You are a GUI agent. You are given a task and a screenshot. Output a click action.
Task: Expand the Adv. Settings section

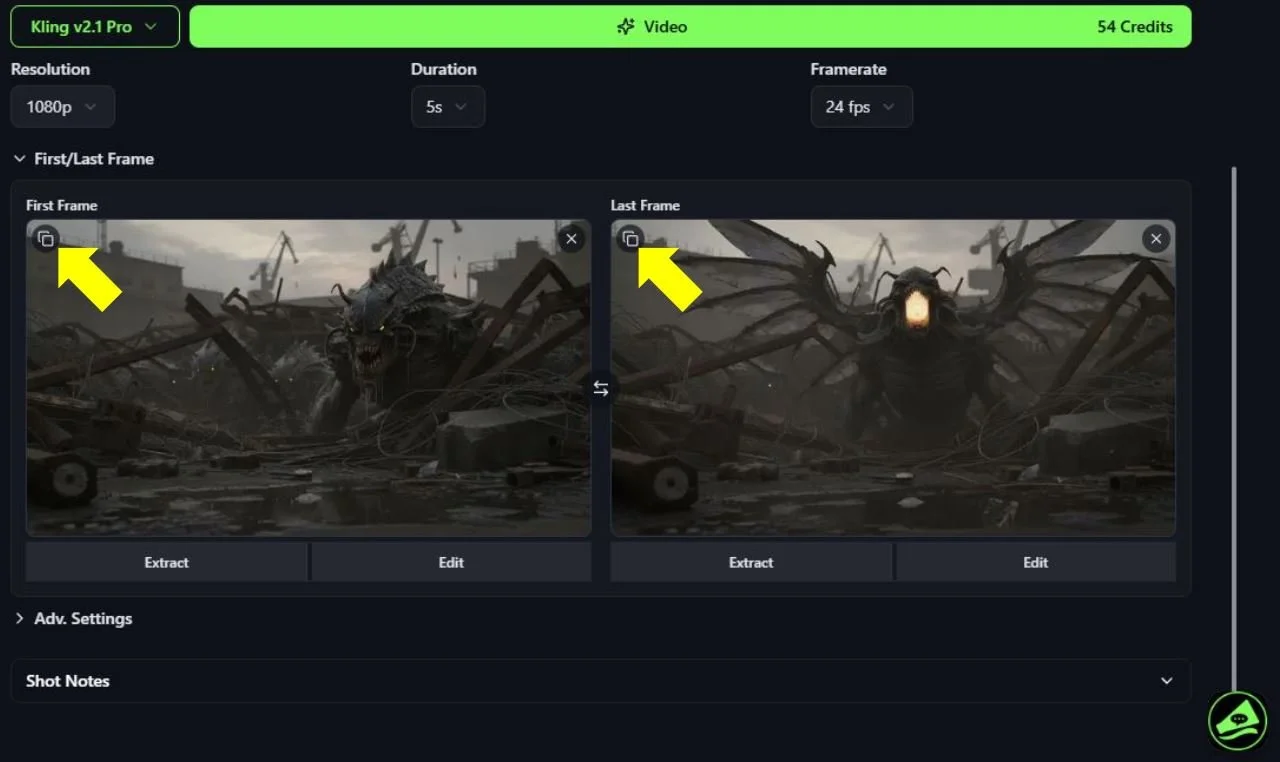tap(74, 618)
